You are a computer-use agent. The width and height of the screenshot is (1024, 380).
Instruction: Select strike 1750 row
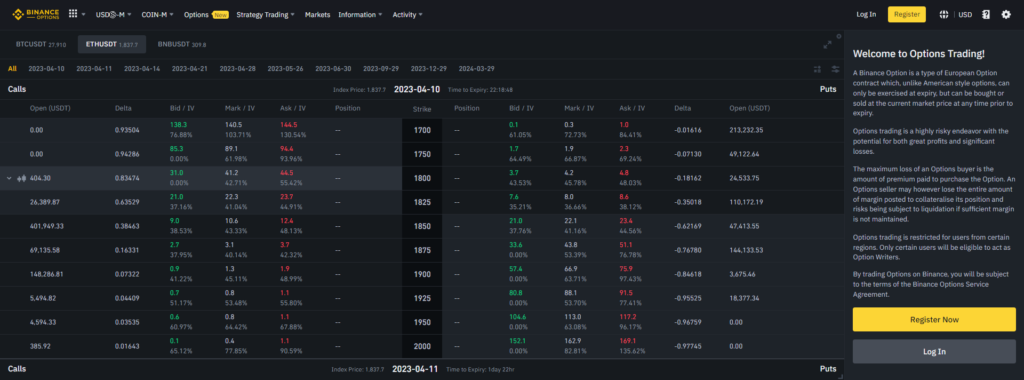pos(422,155)
